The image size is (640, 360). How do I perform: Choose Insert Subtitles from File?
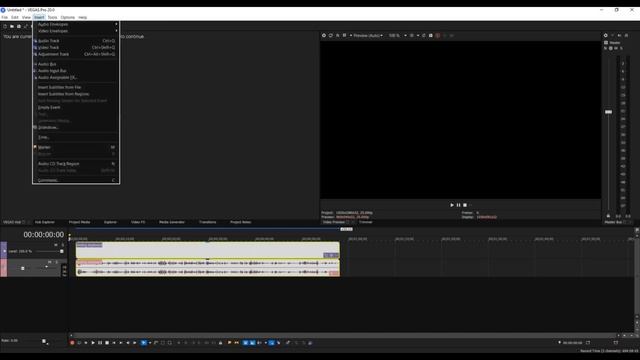click(76, 87)
